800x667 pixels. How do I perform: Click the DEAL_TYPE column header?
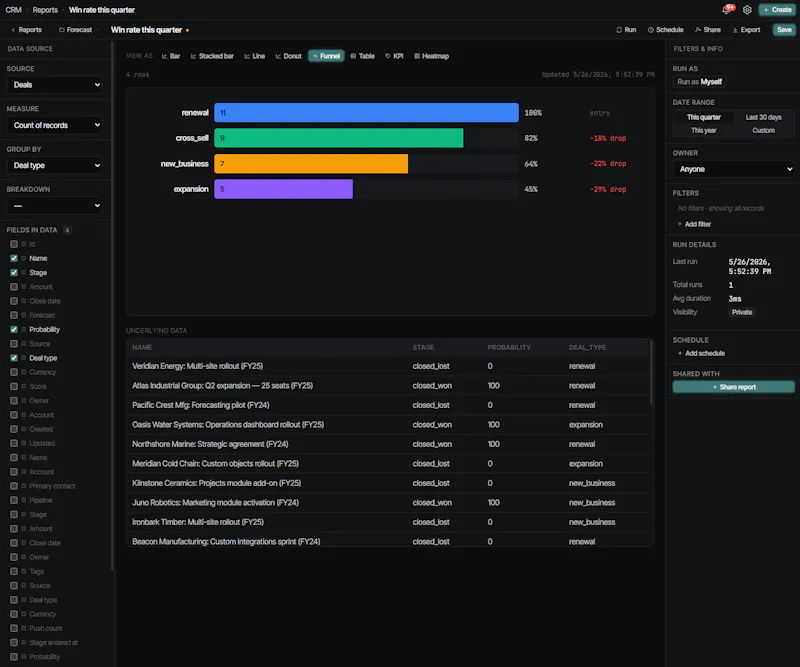pos(587,348)
